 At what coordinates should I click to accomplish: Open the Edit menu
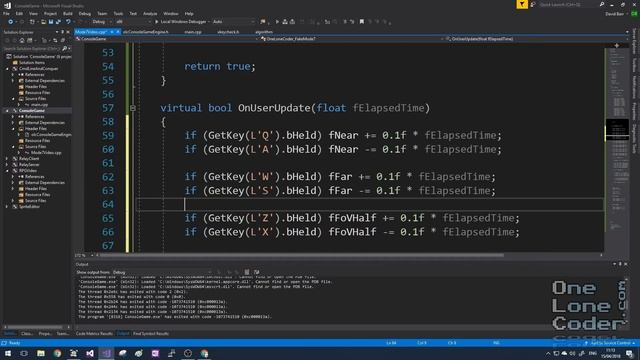point(19,13)
